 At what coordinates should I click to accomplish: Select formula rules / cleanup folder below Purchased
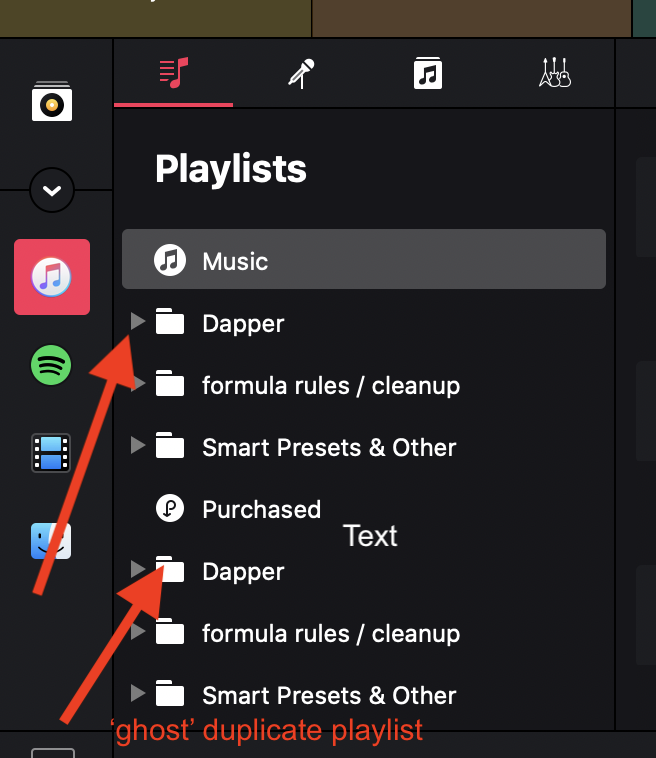pyautogui.click(x=331, y=634)
